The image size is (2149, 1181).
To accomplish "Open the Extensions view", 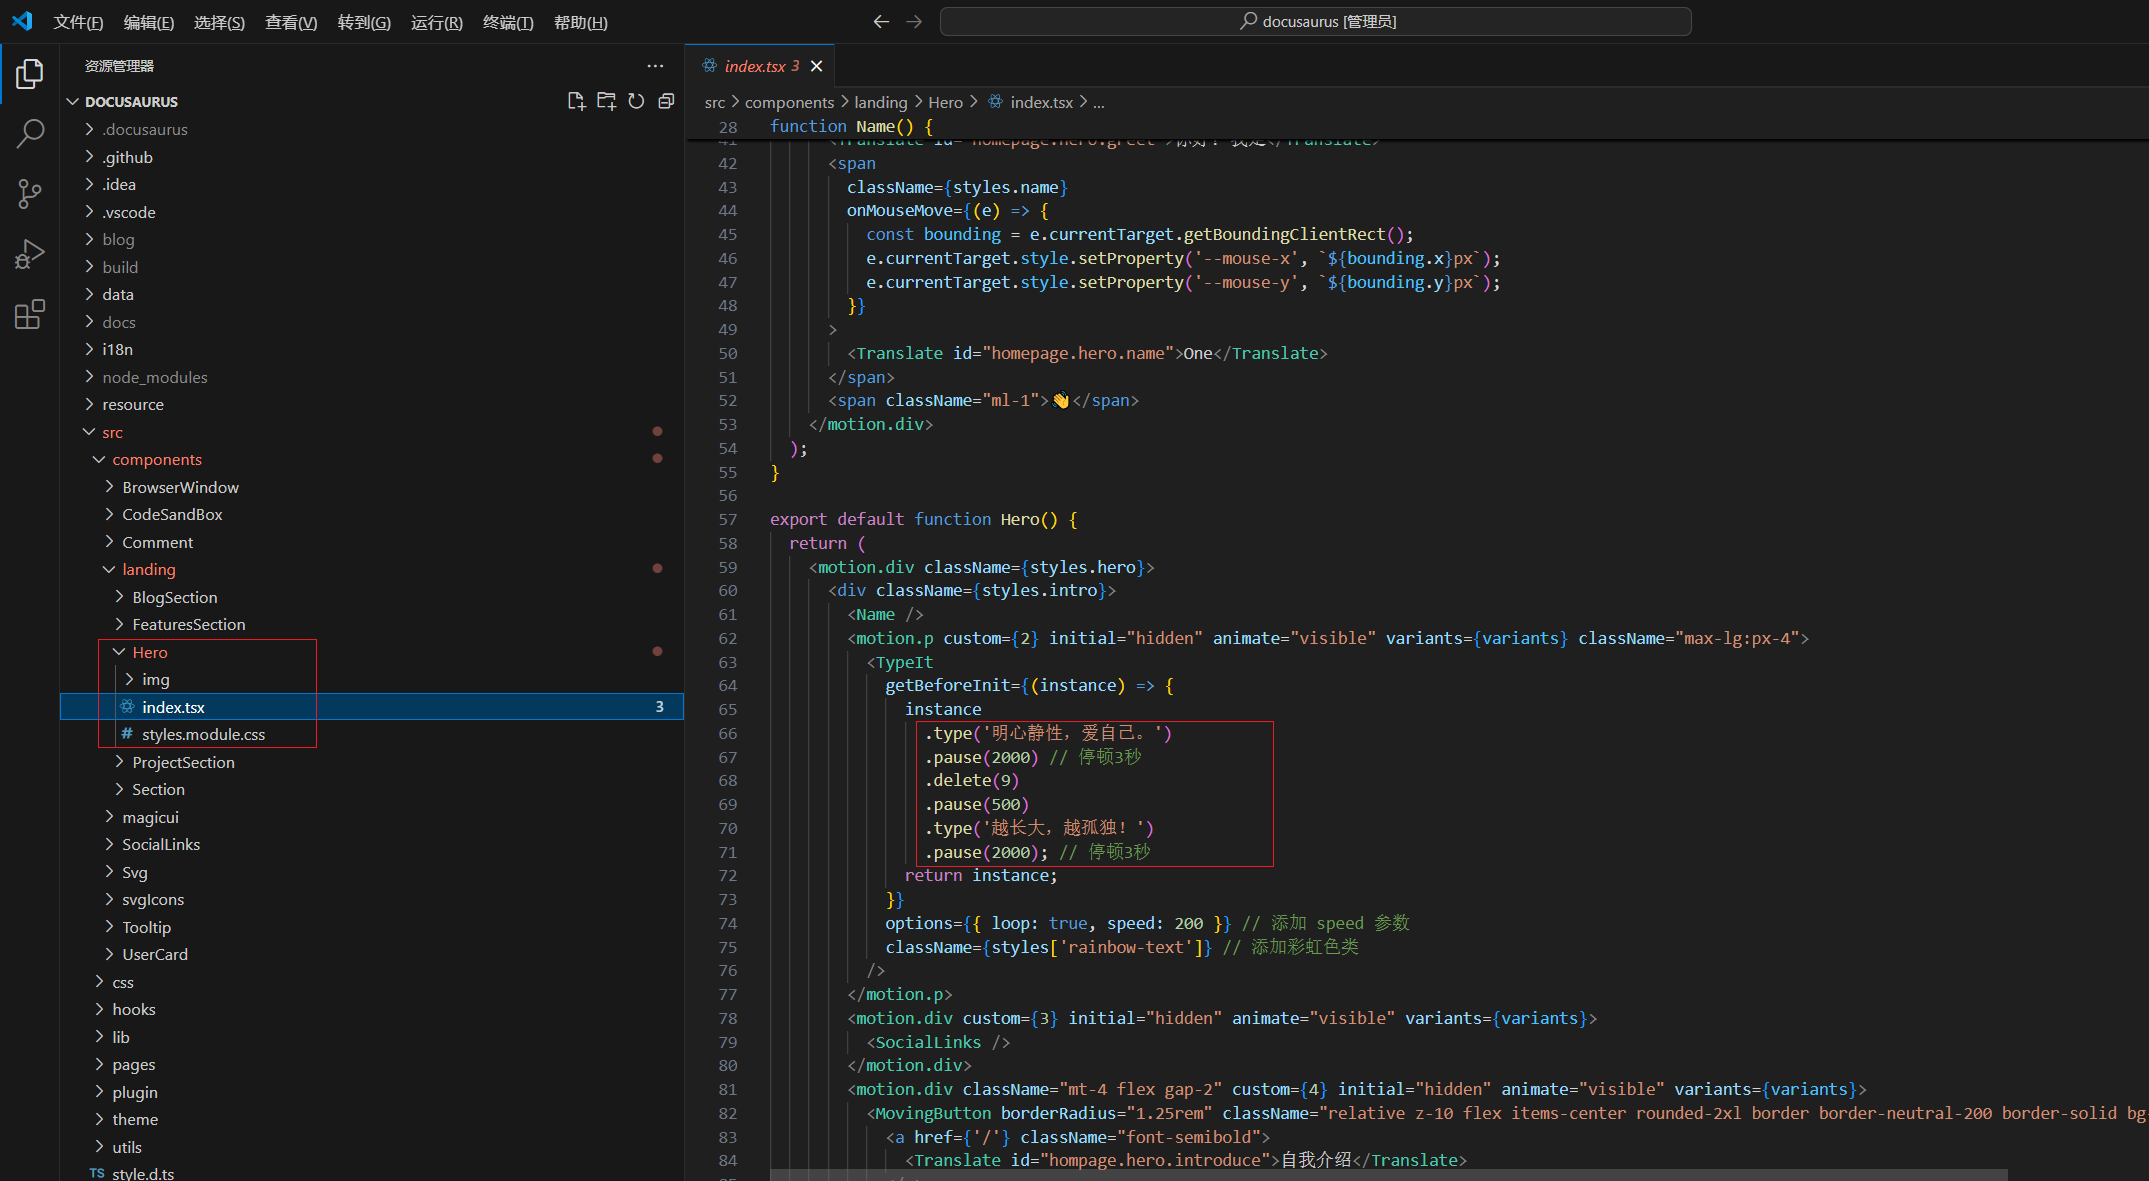I will pyautogui.click(x=30, y=314).
